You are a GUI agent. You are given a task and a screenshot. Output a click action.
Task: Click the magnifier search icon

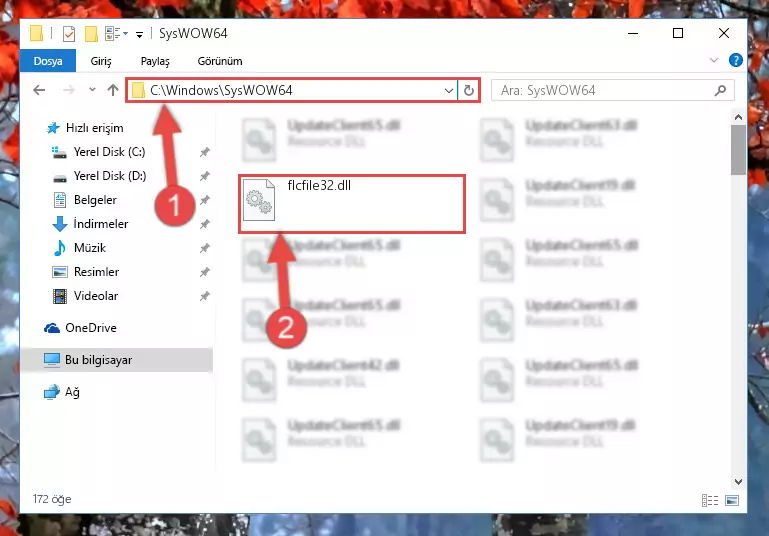pos(720,90)
